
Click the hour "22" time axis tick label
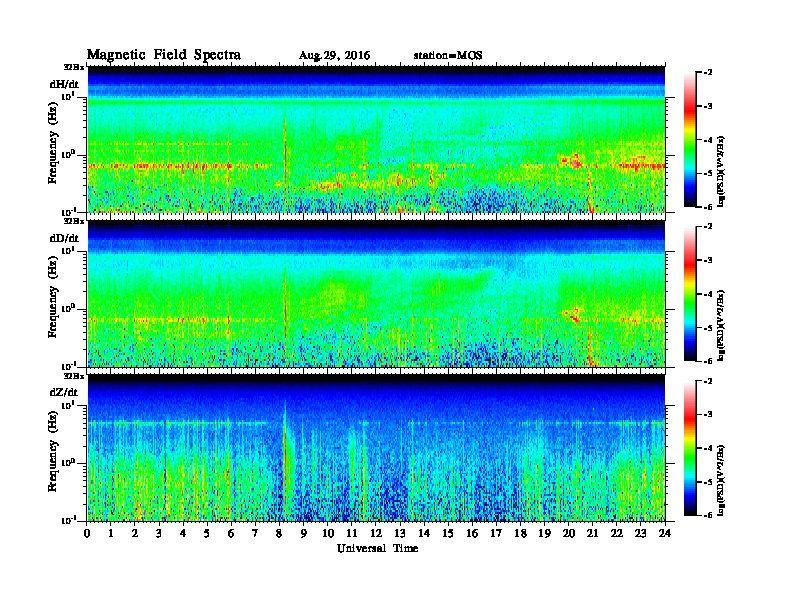point(617,534)
